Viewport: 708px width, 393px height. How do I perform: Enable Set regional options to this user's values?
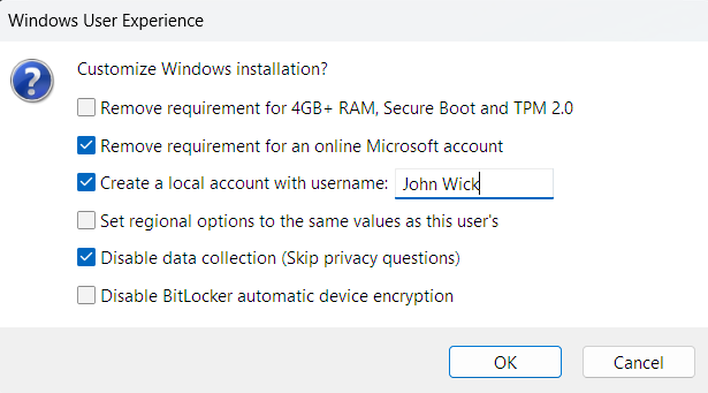86,220
